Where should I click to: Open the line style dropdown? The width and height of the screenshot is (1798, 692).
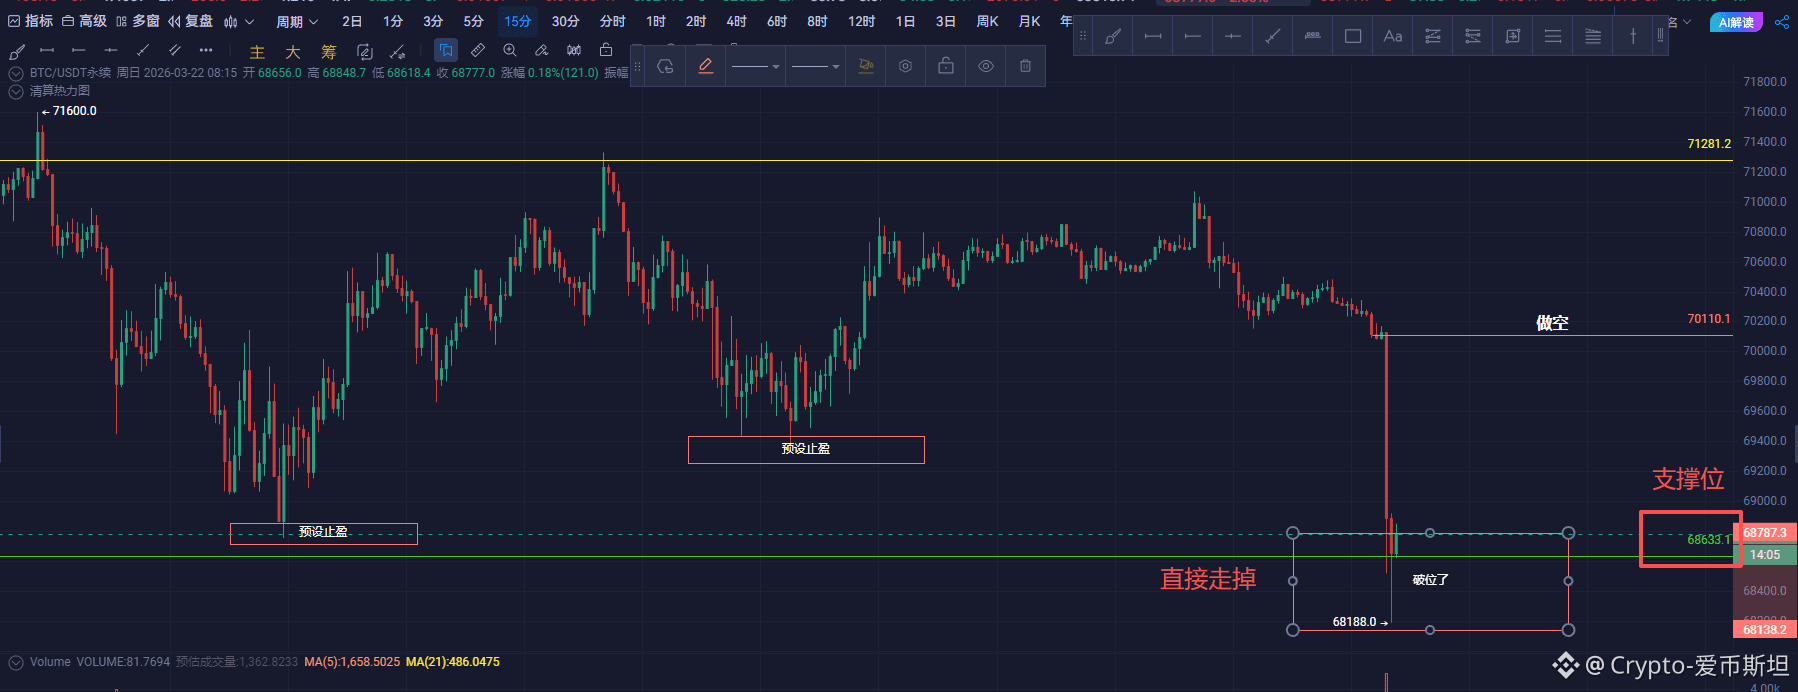(x=755, y=66)
